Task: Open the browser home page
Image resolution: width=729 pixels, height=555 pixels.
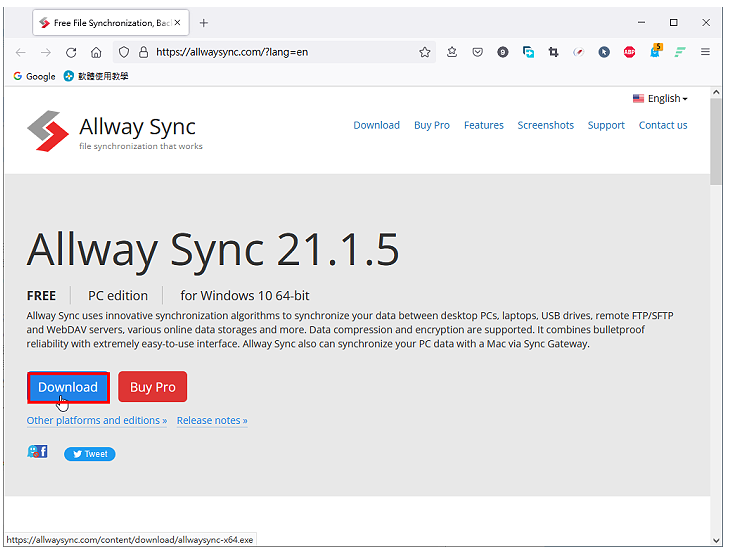Action: pyautogui.click(x=96, y=53)
